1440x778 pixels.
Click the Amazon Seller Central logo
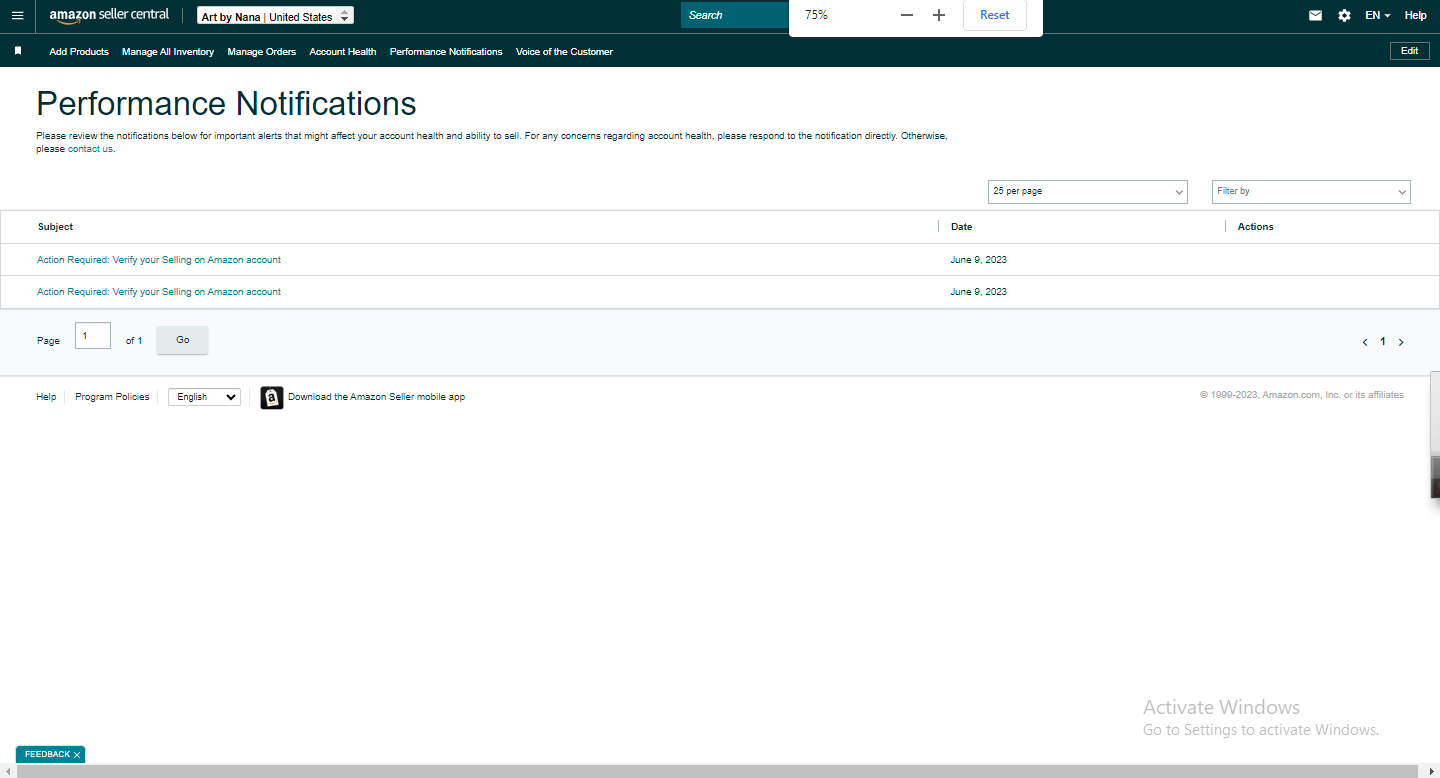pos(109,15)
